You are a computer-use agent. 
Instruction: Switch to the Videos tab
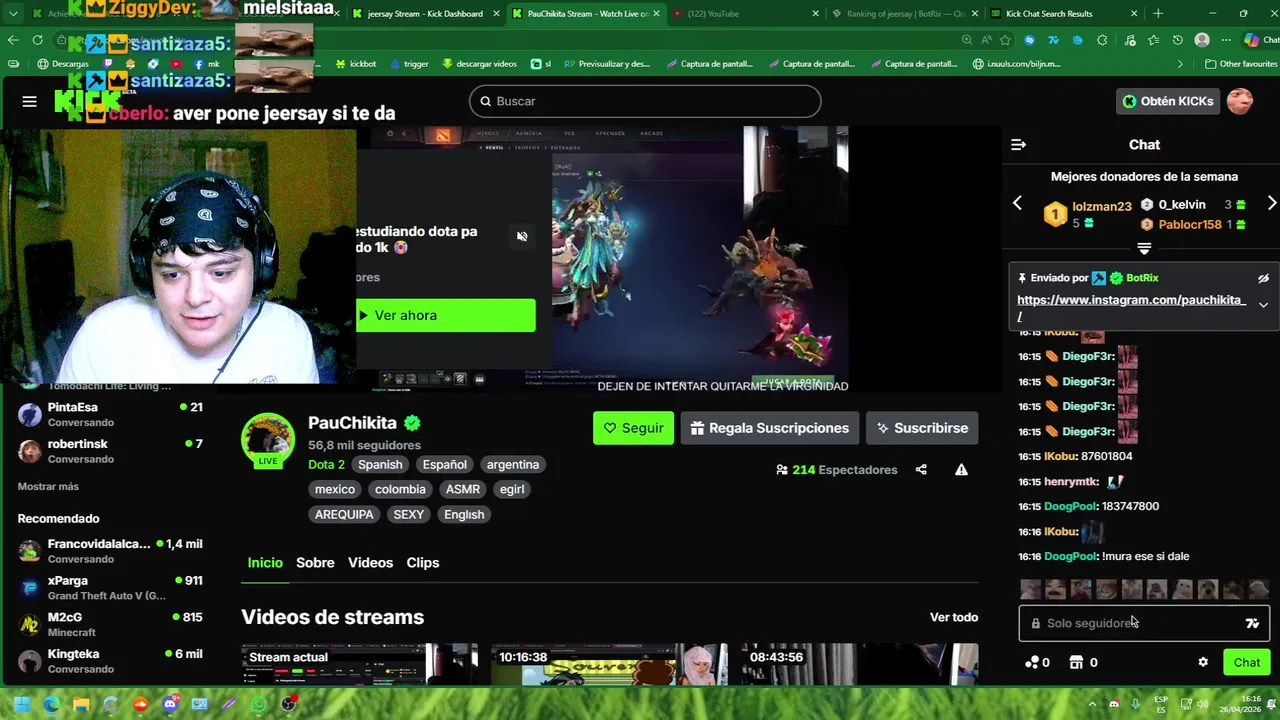370,563
